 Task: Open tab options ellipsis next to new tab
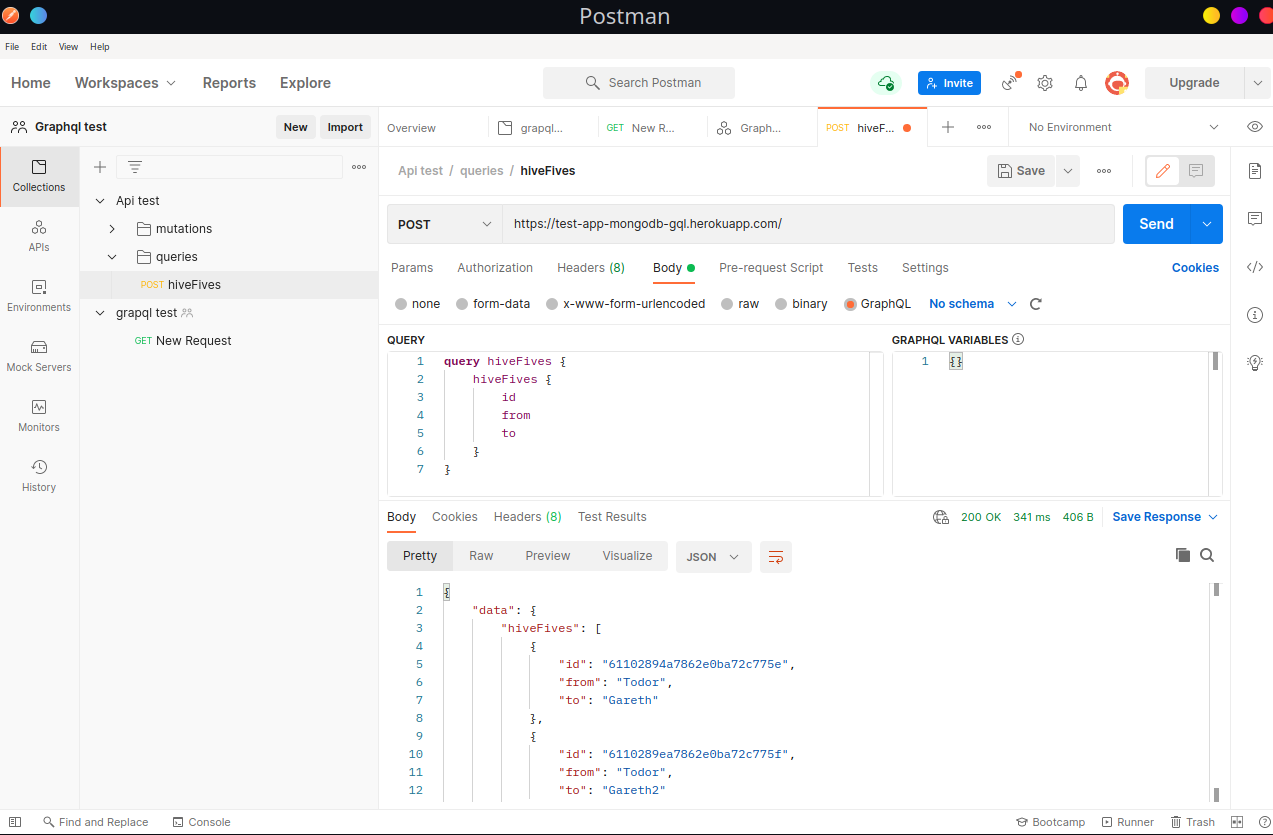984,127
